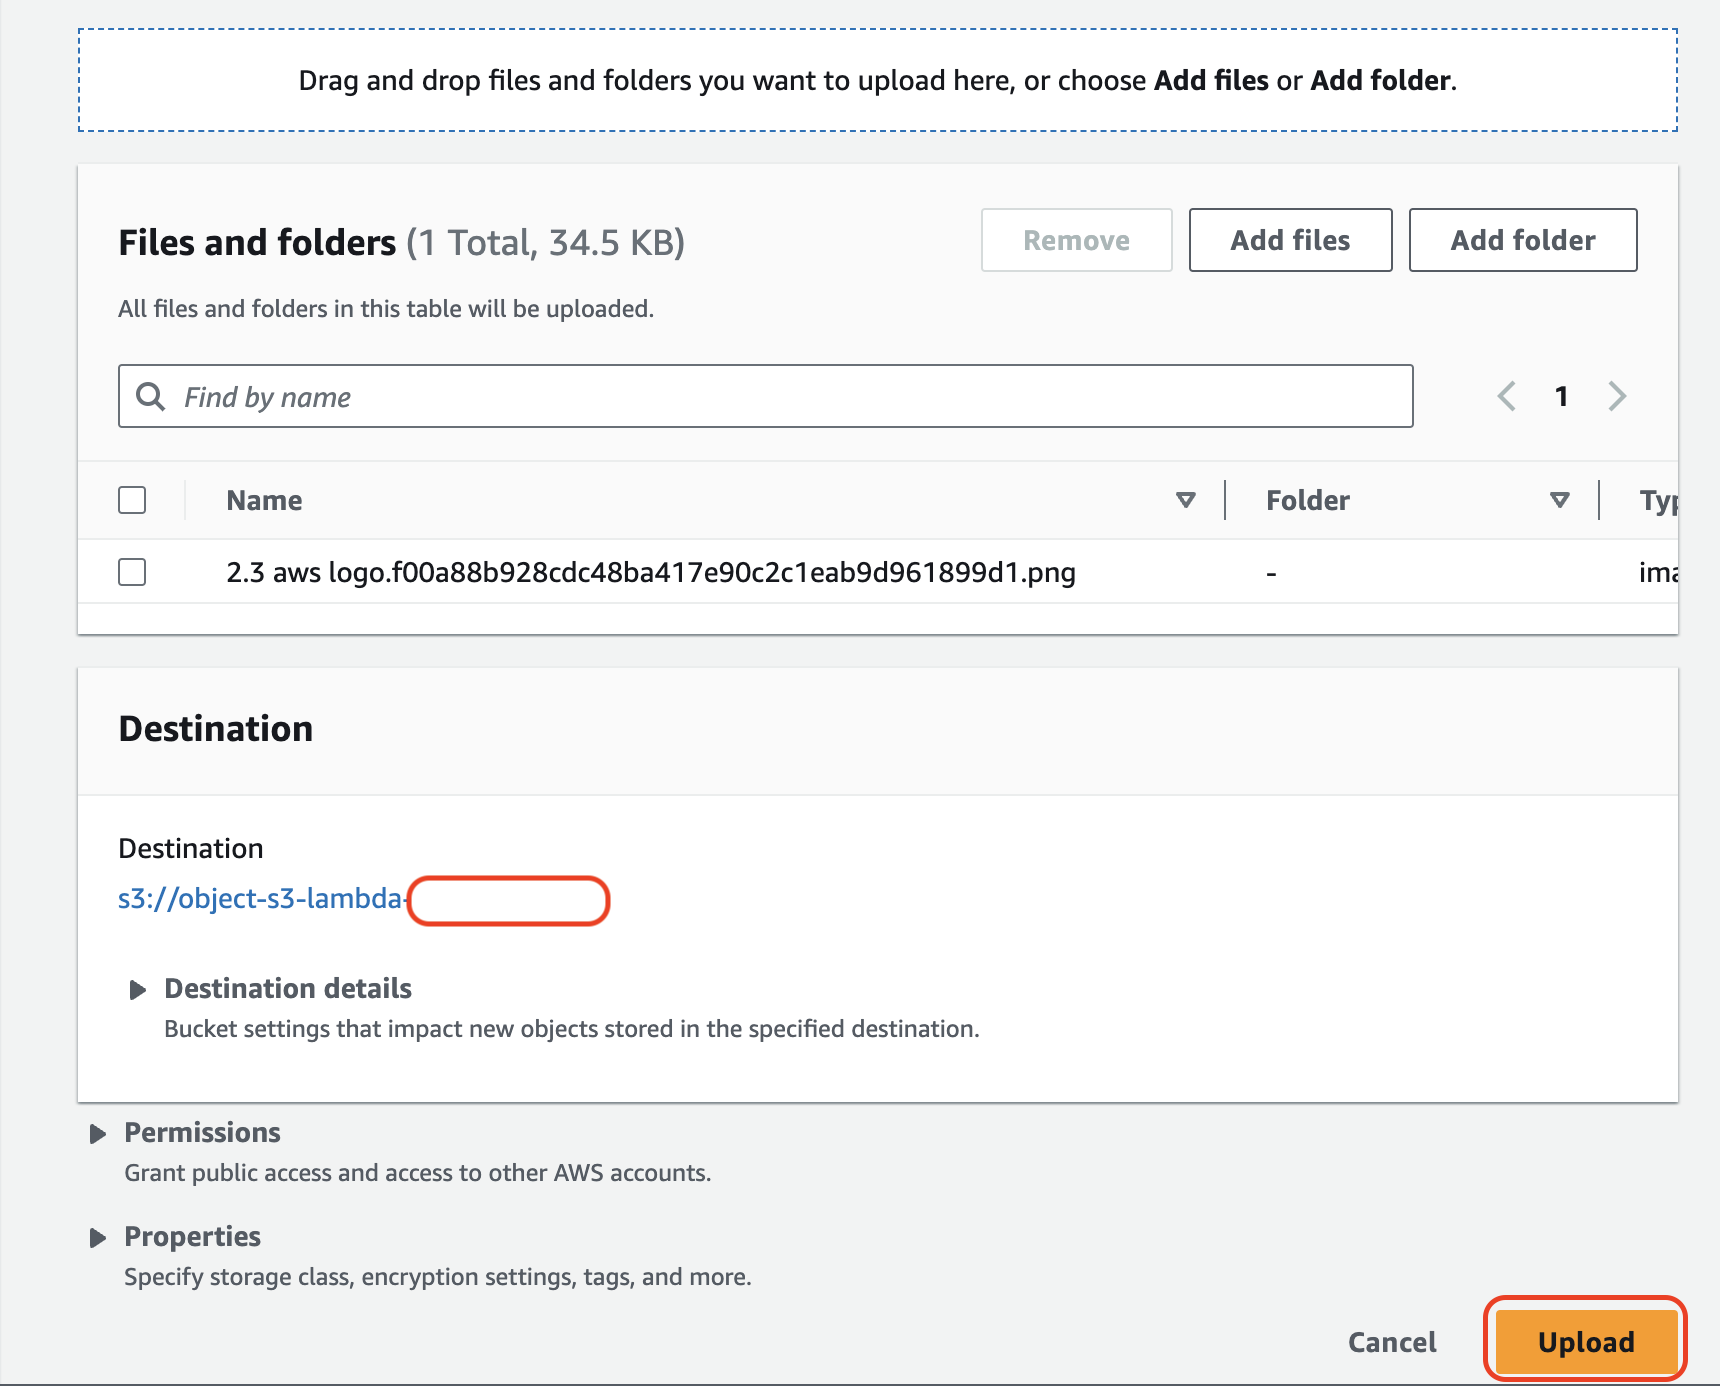Image resolution: width=1720 pixels, height=1386 pixels.
Task: Sort by Name column arrow
Action: (x=1186, y=500)
